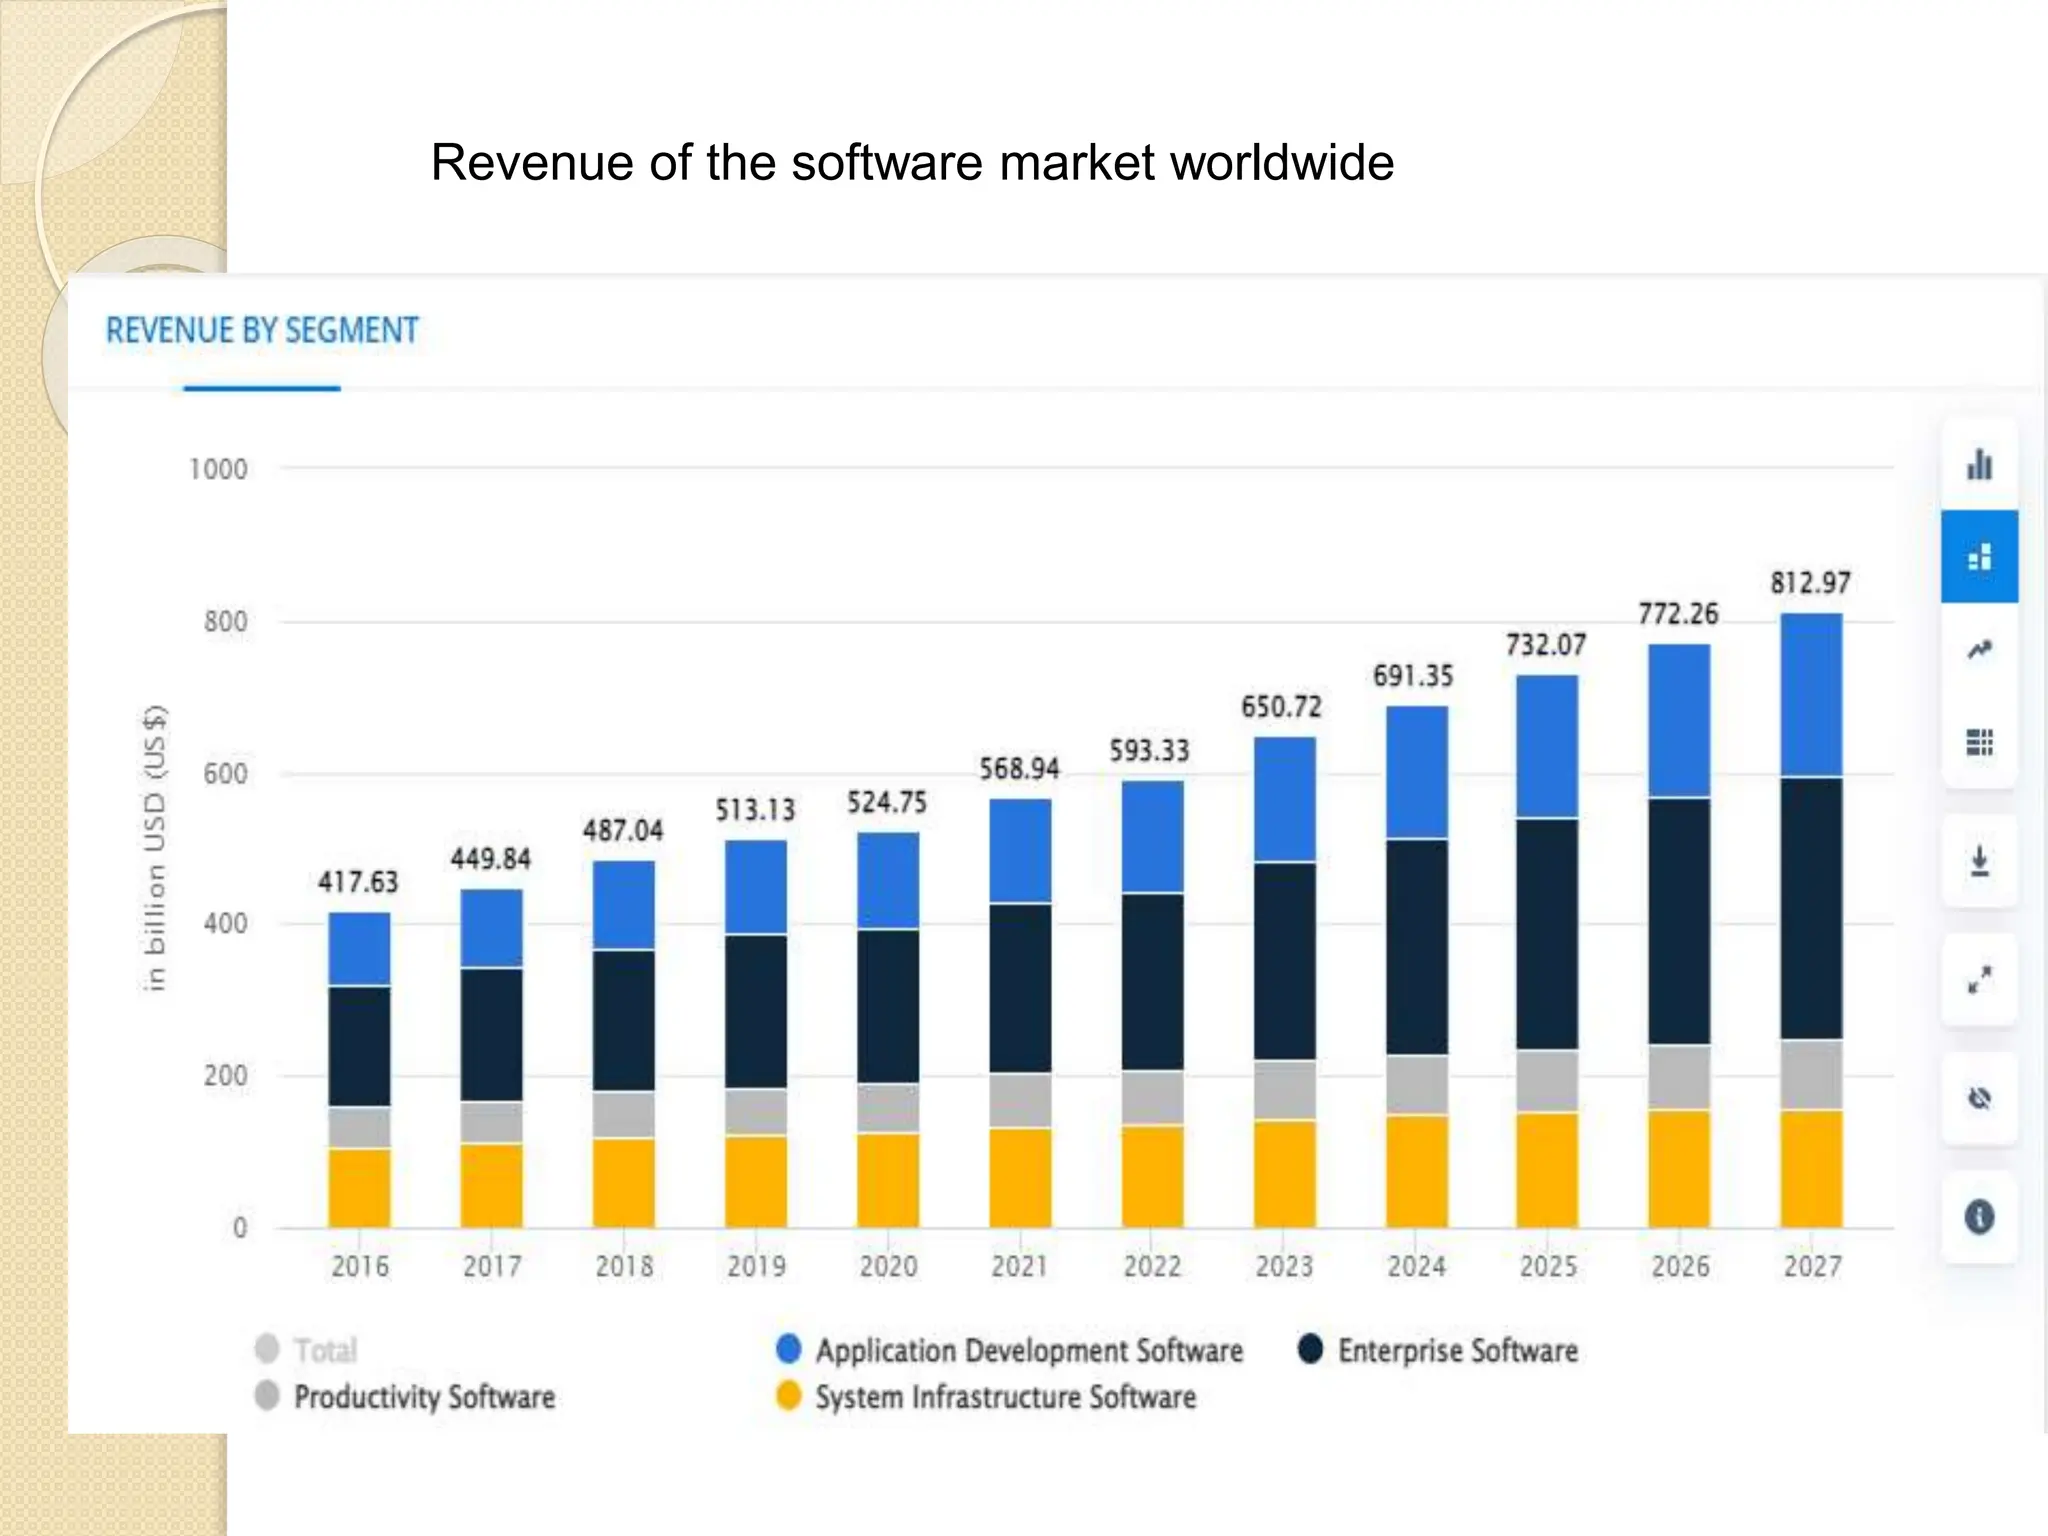This screenshot has height=1536, width=2048.
Task: Click the 812.97 value label
Action: pyautogui.click(x=1810, y=582)
